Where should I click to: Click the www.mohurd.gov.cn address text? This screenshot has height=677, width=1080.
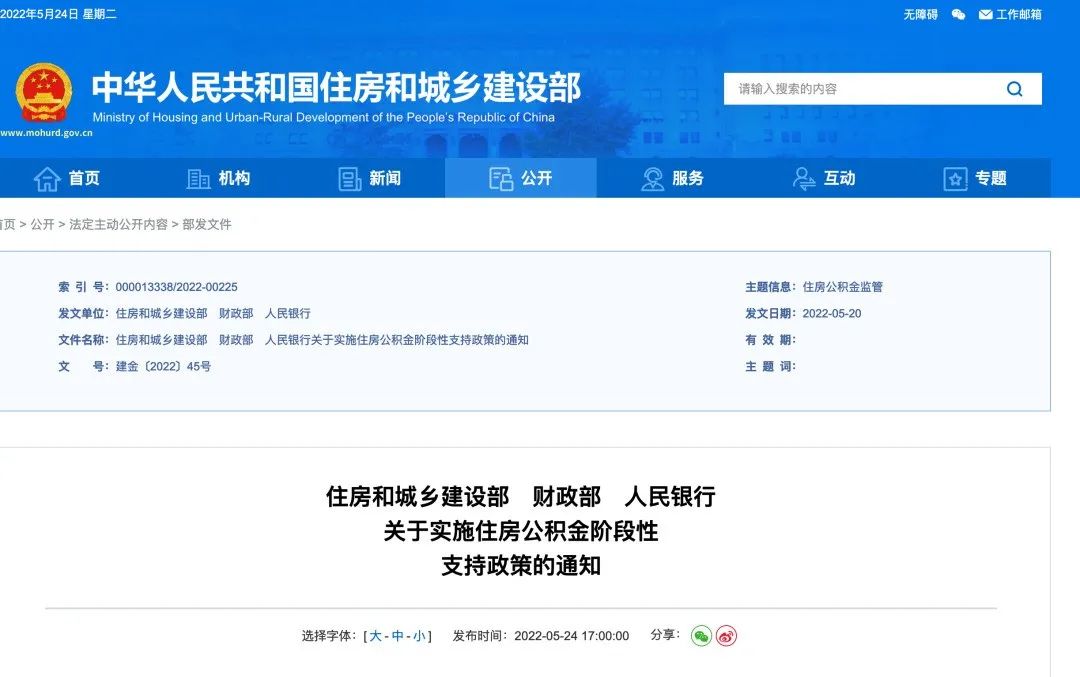46,133
